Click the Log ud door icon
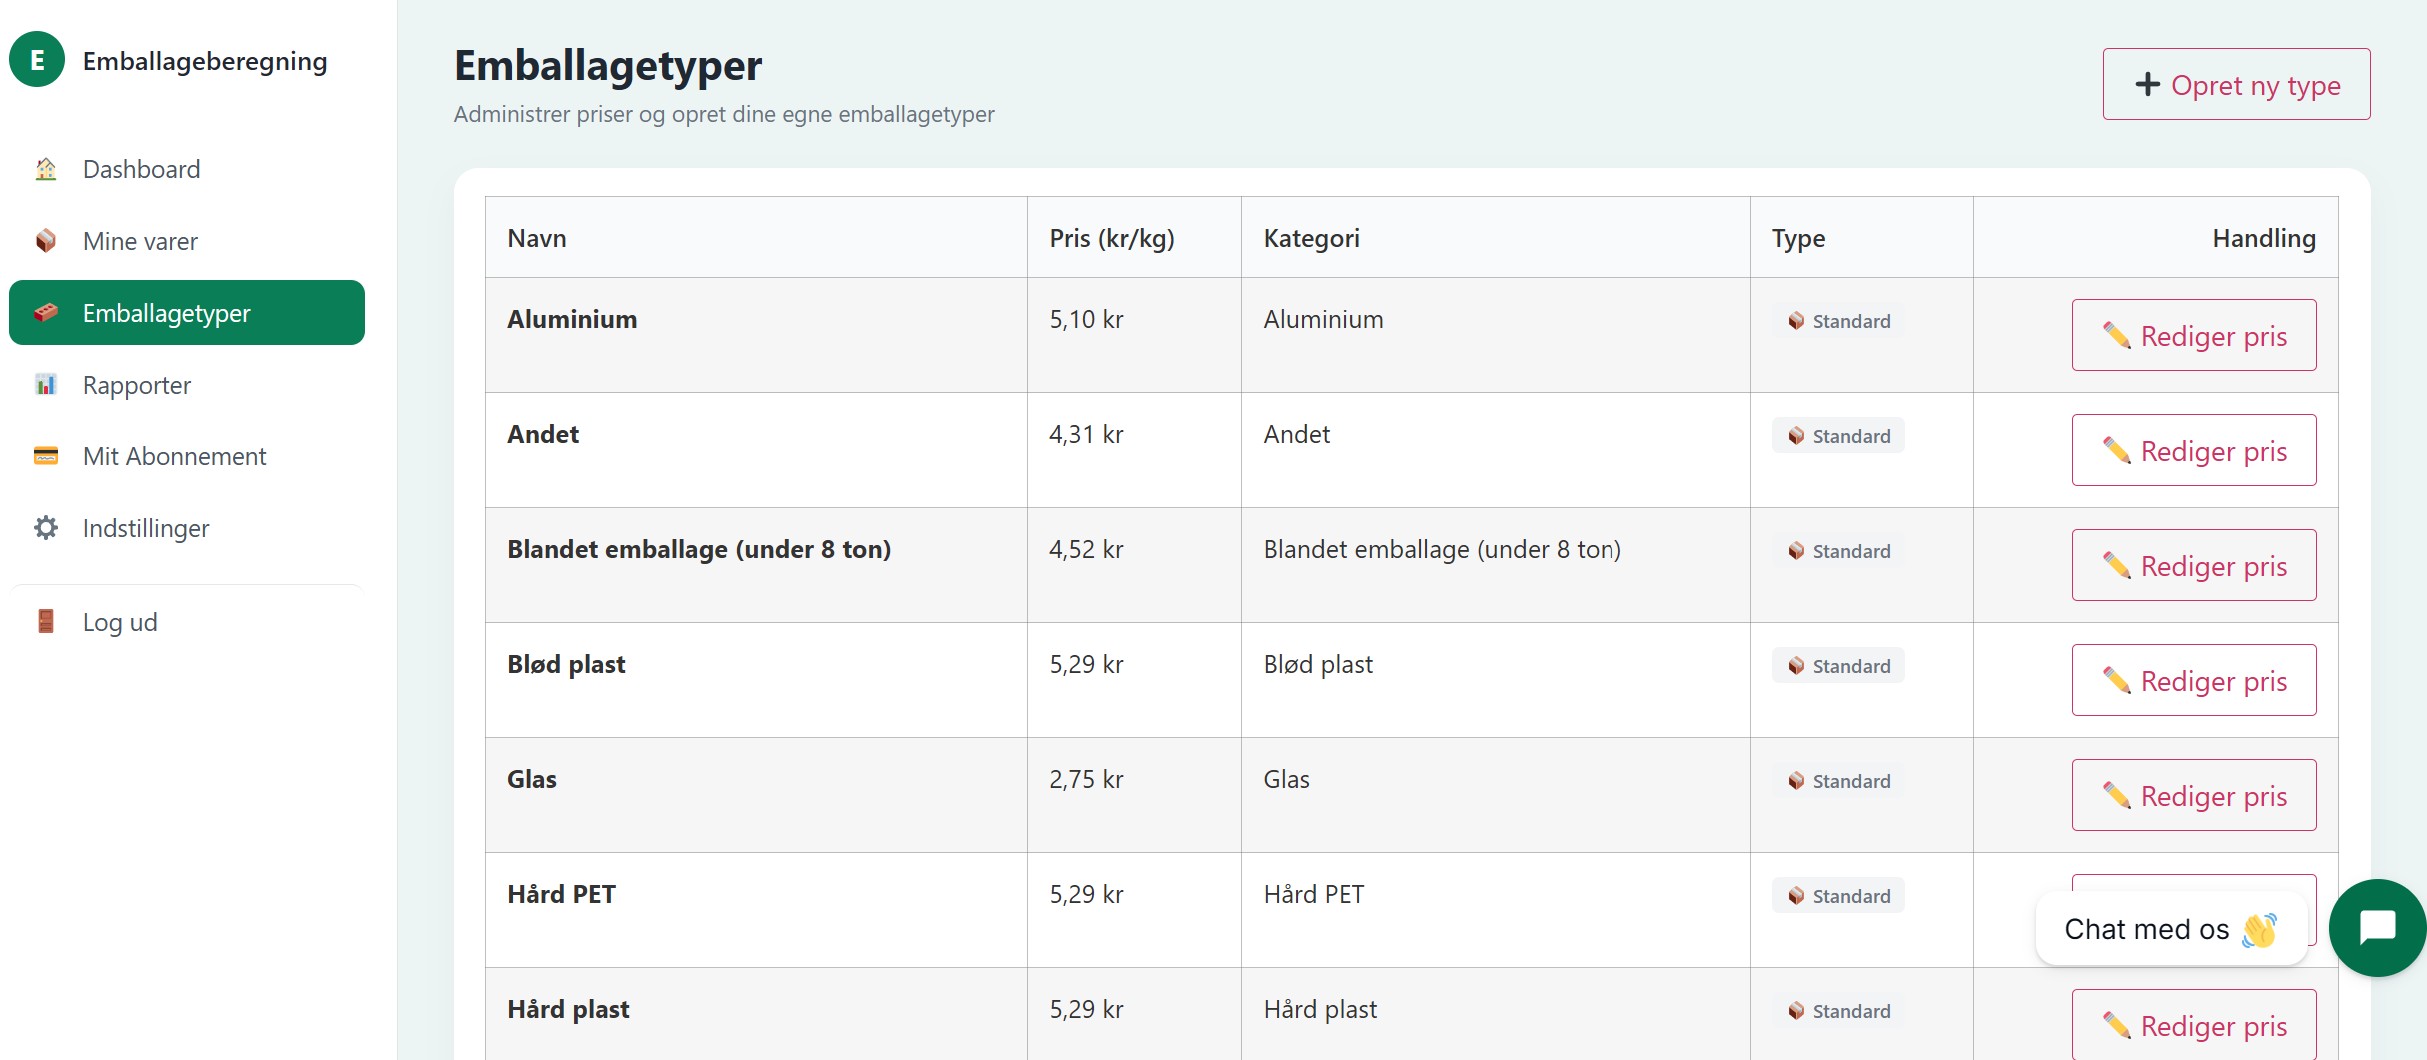Viewport: 2427px width, 1060px height. click(46, 622)
